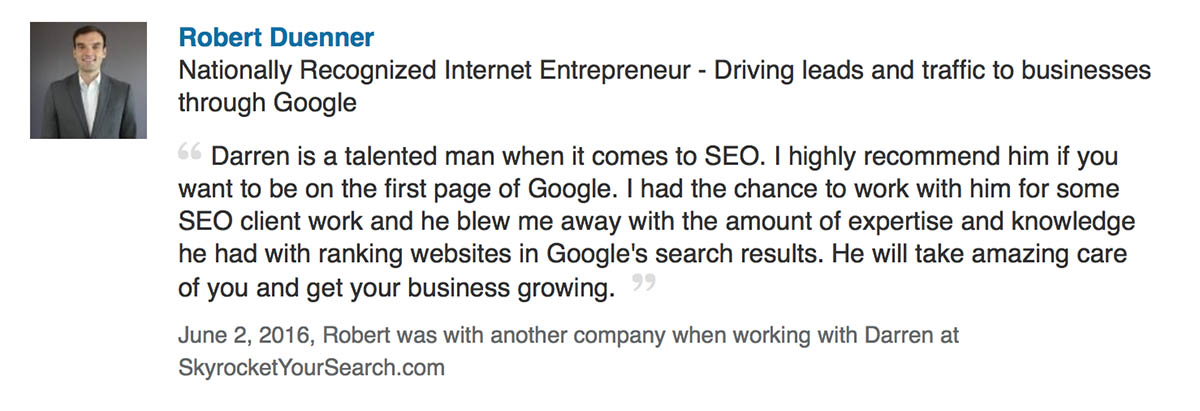Click the opening quotation mark icon
Viewport: 1200px width, 411px height.
coord(189,153)
